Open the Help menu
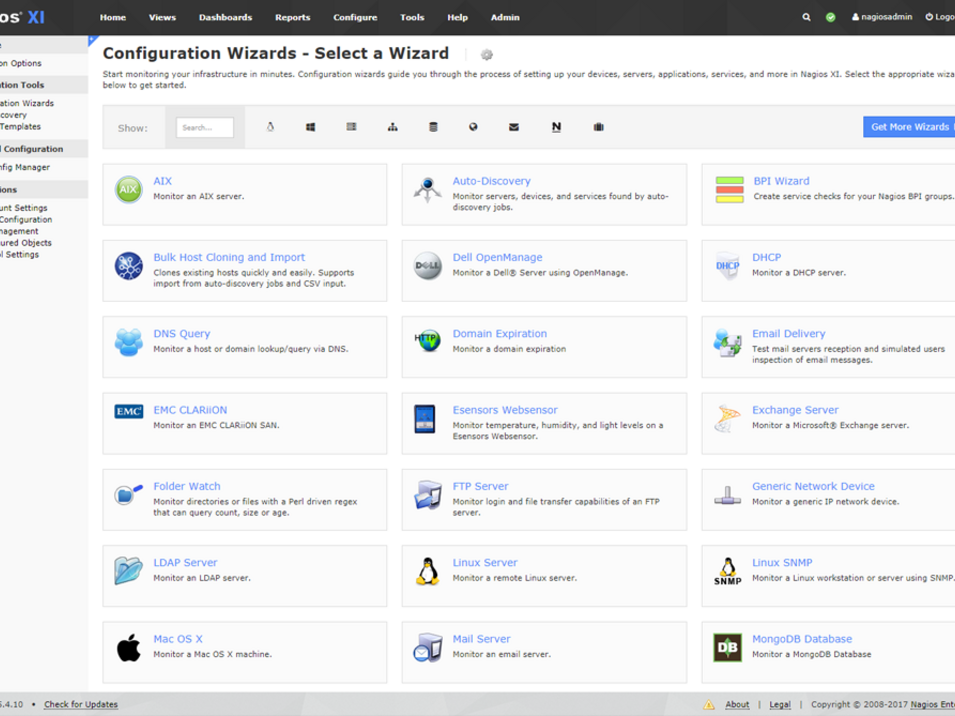 point(457,17)
